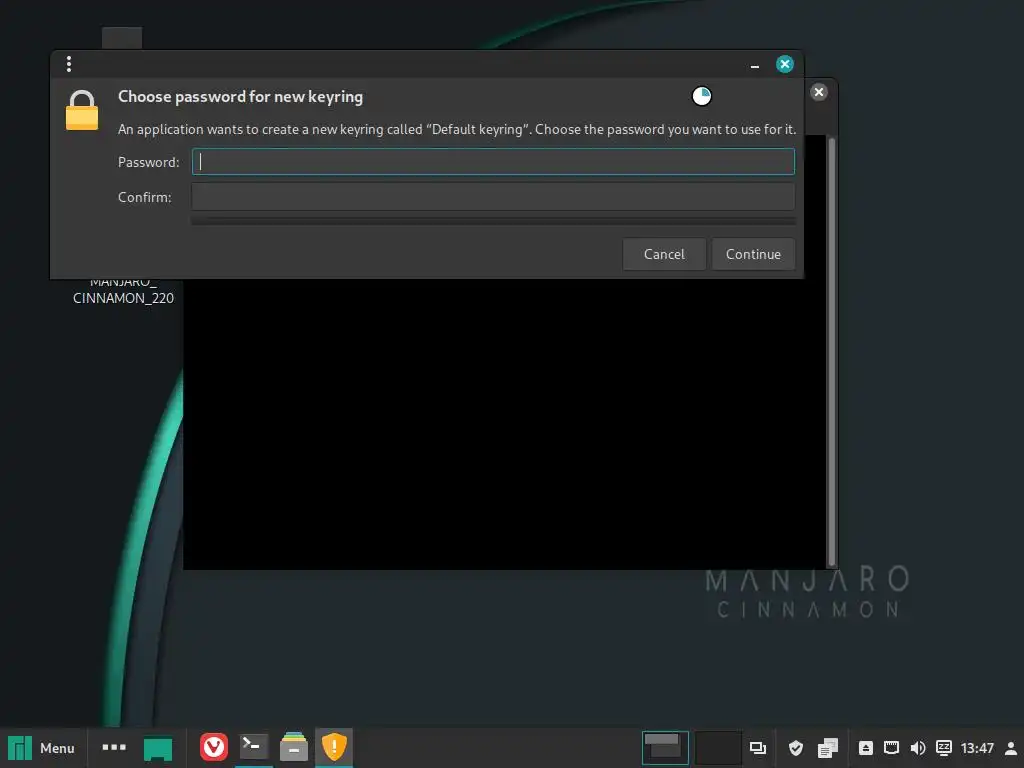Open the wired network applet

891,748
